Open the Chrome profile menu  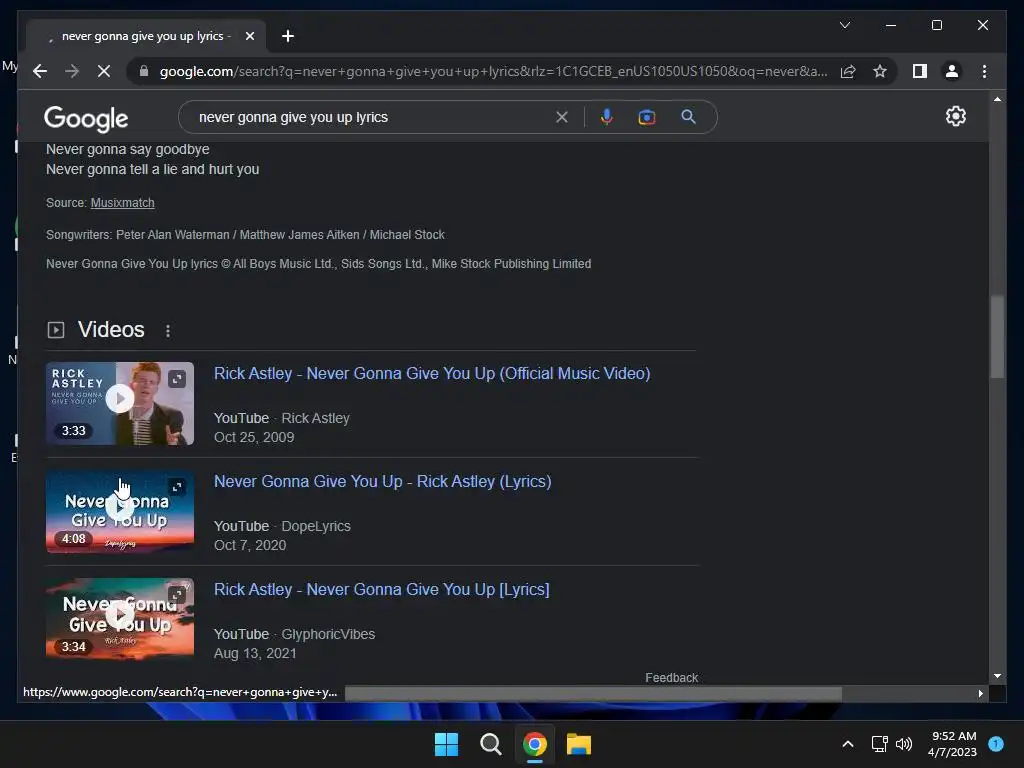(x=952, y=71)
